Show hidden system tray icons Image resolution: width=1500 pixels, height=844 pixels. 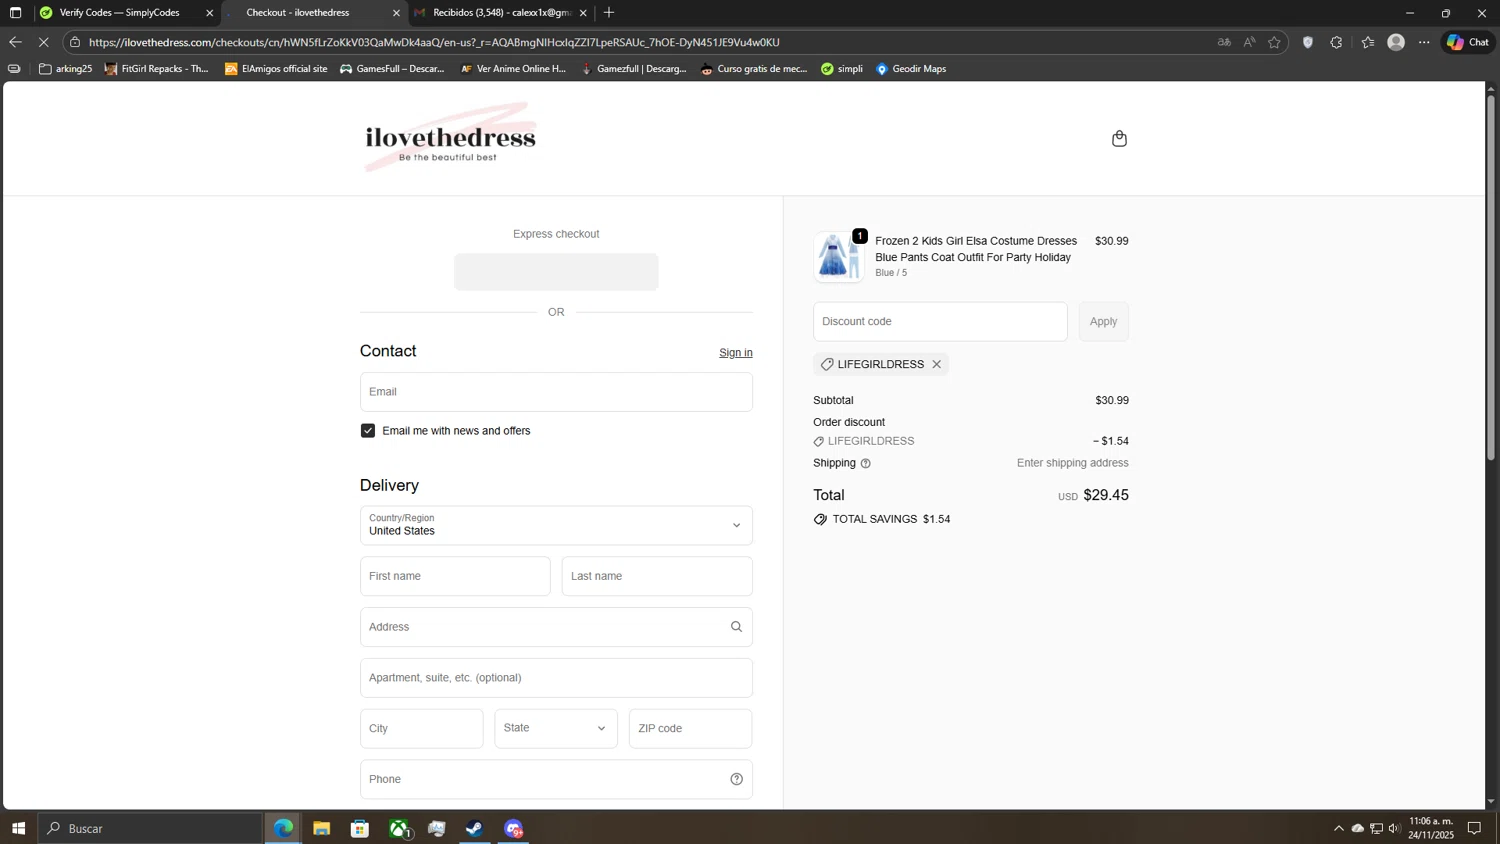pos(1338,828)
